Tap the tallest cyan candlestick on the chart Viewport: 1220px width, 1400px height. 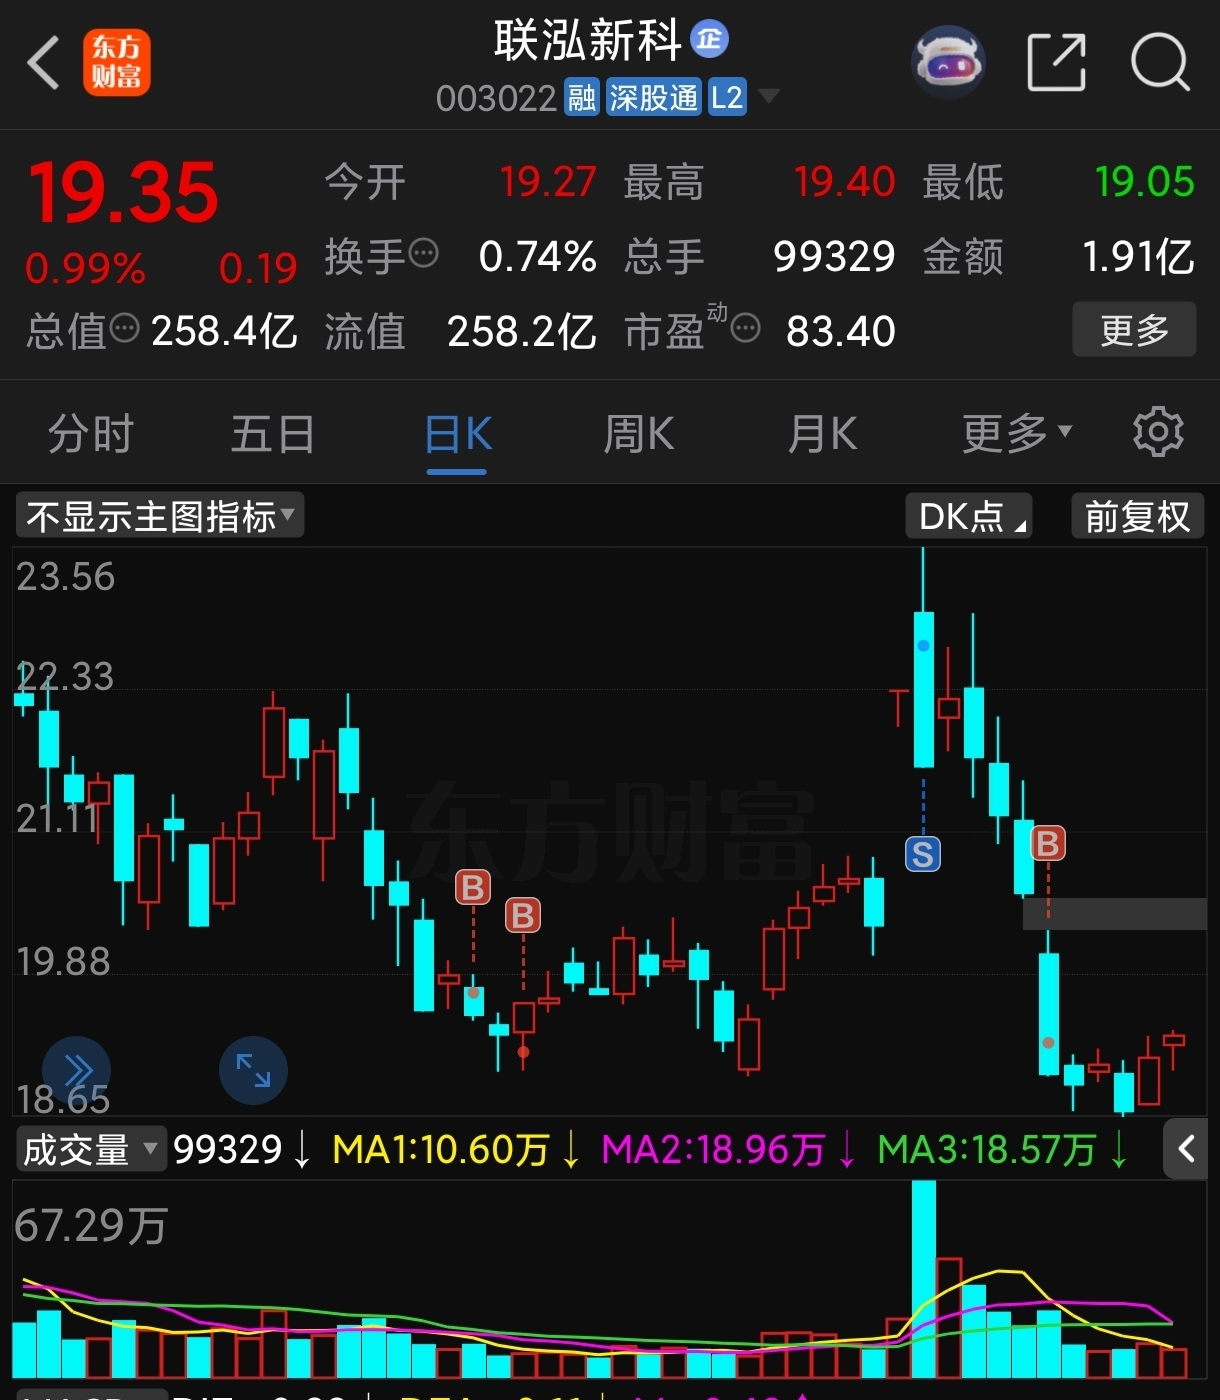923,689
